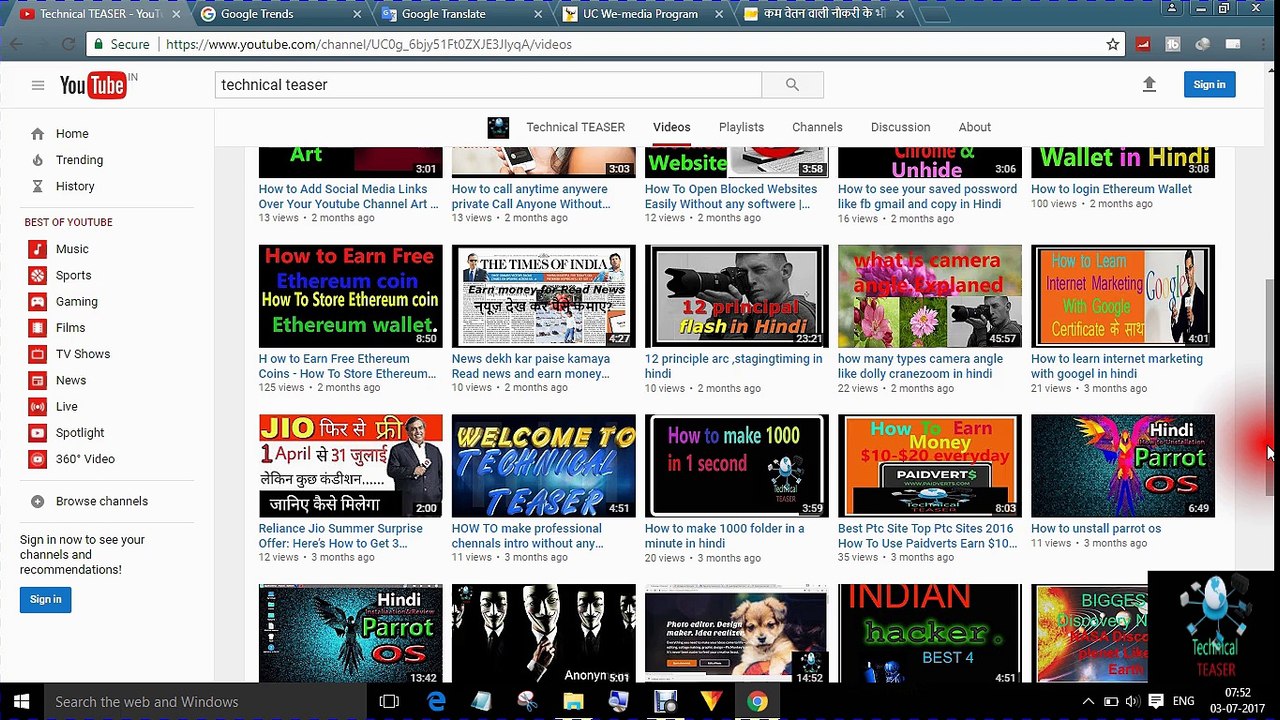
Task: Play the Welcome to Technical Teaser thumbnail
Action: [x=543, y=466]
